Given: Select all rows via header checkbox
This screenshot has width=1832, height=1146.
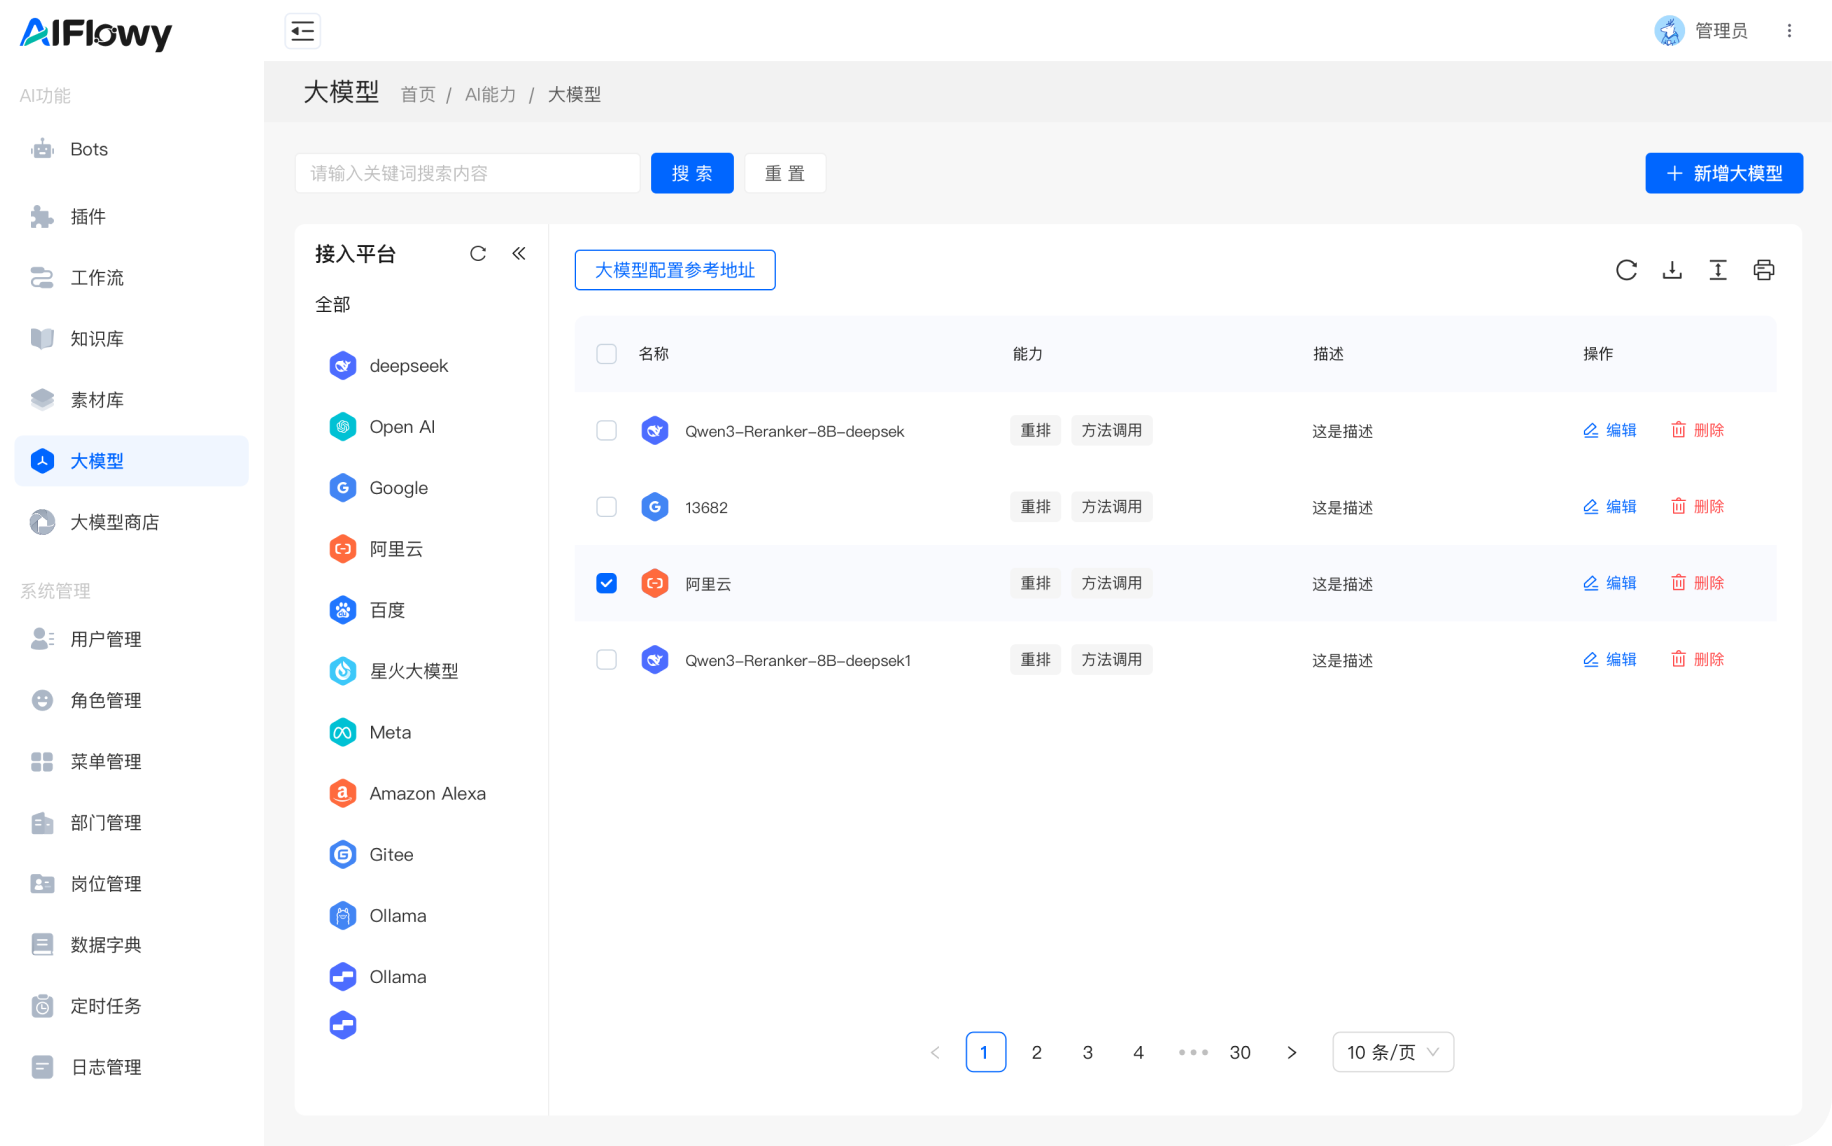Looking at the screenshot, I should [606, 354].
